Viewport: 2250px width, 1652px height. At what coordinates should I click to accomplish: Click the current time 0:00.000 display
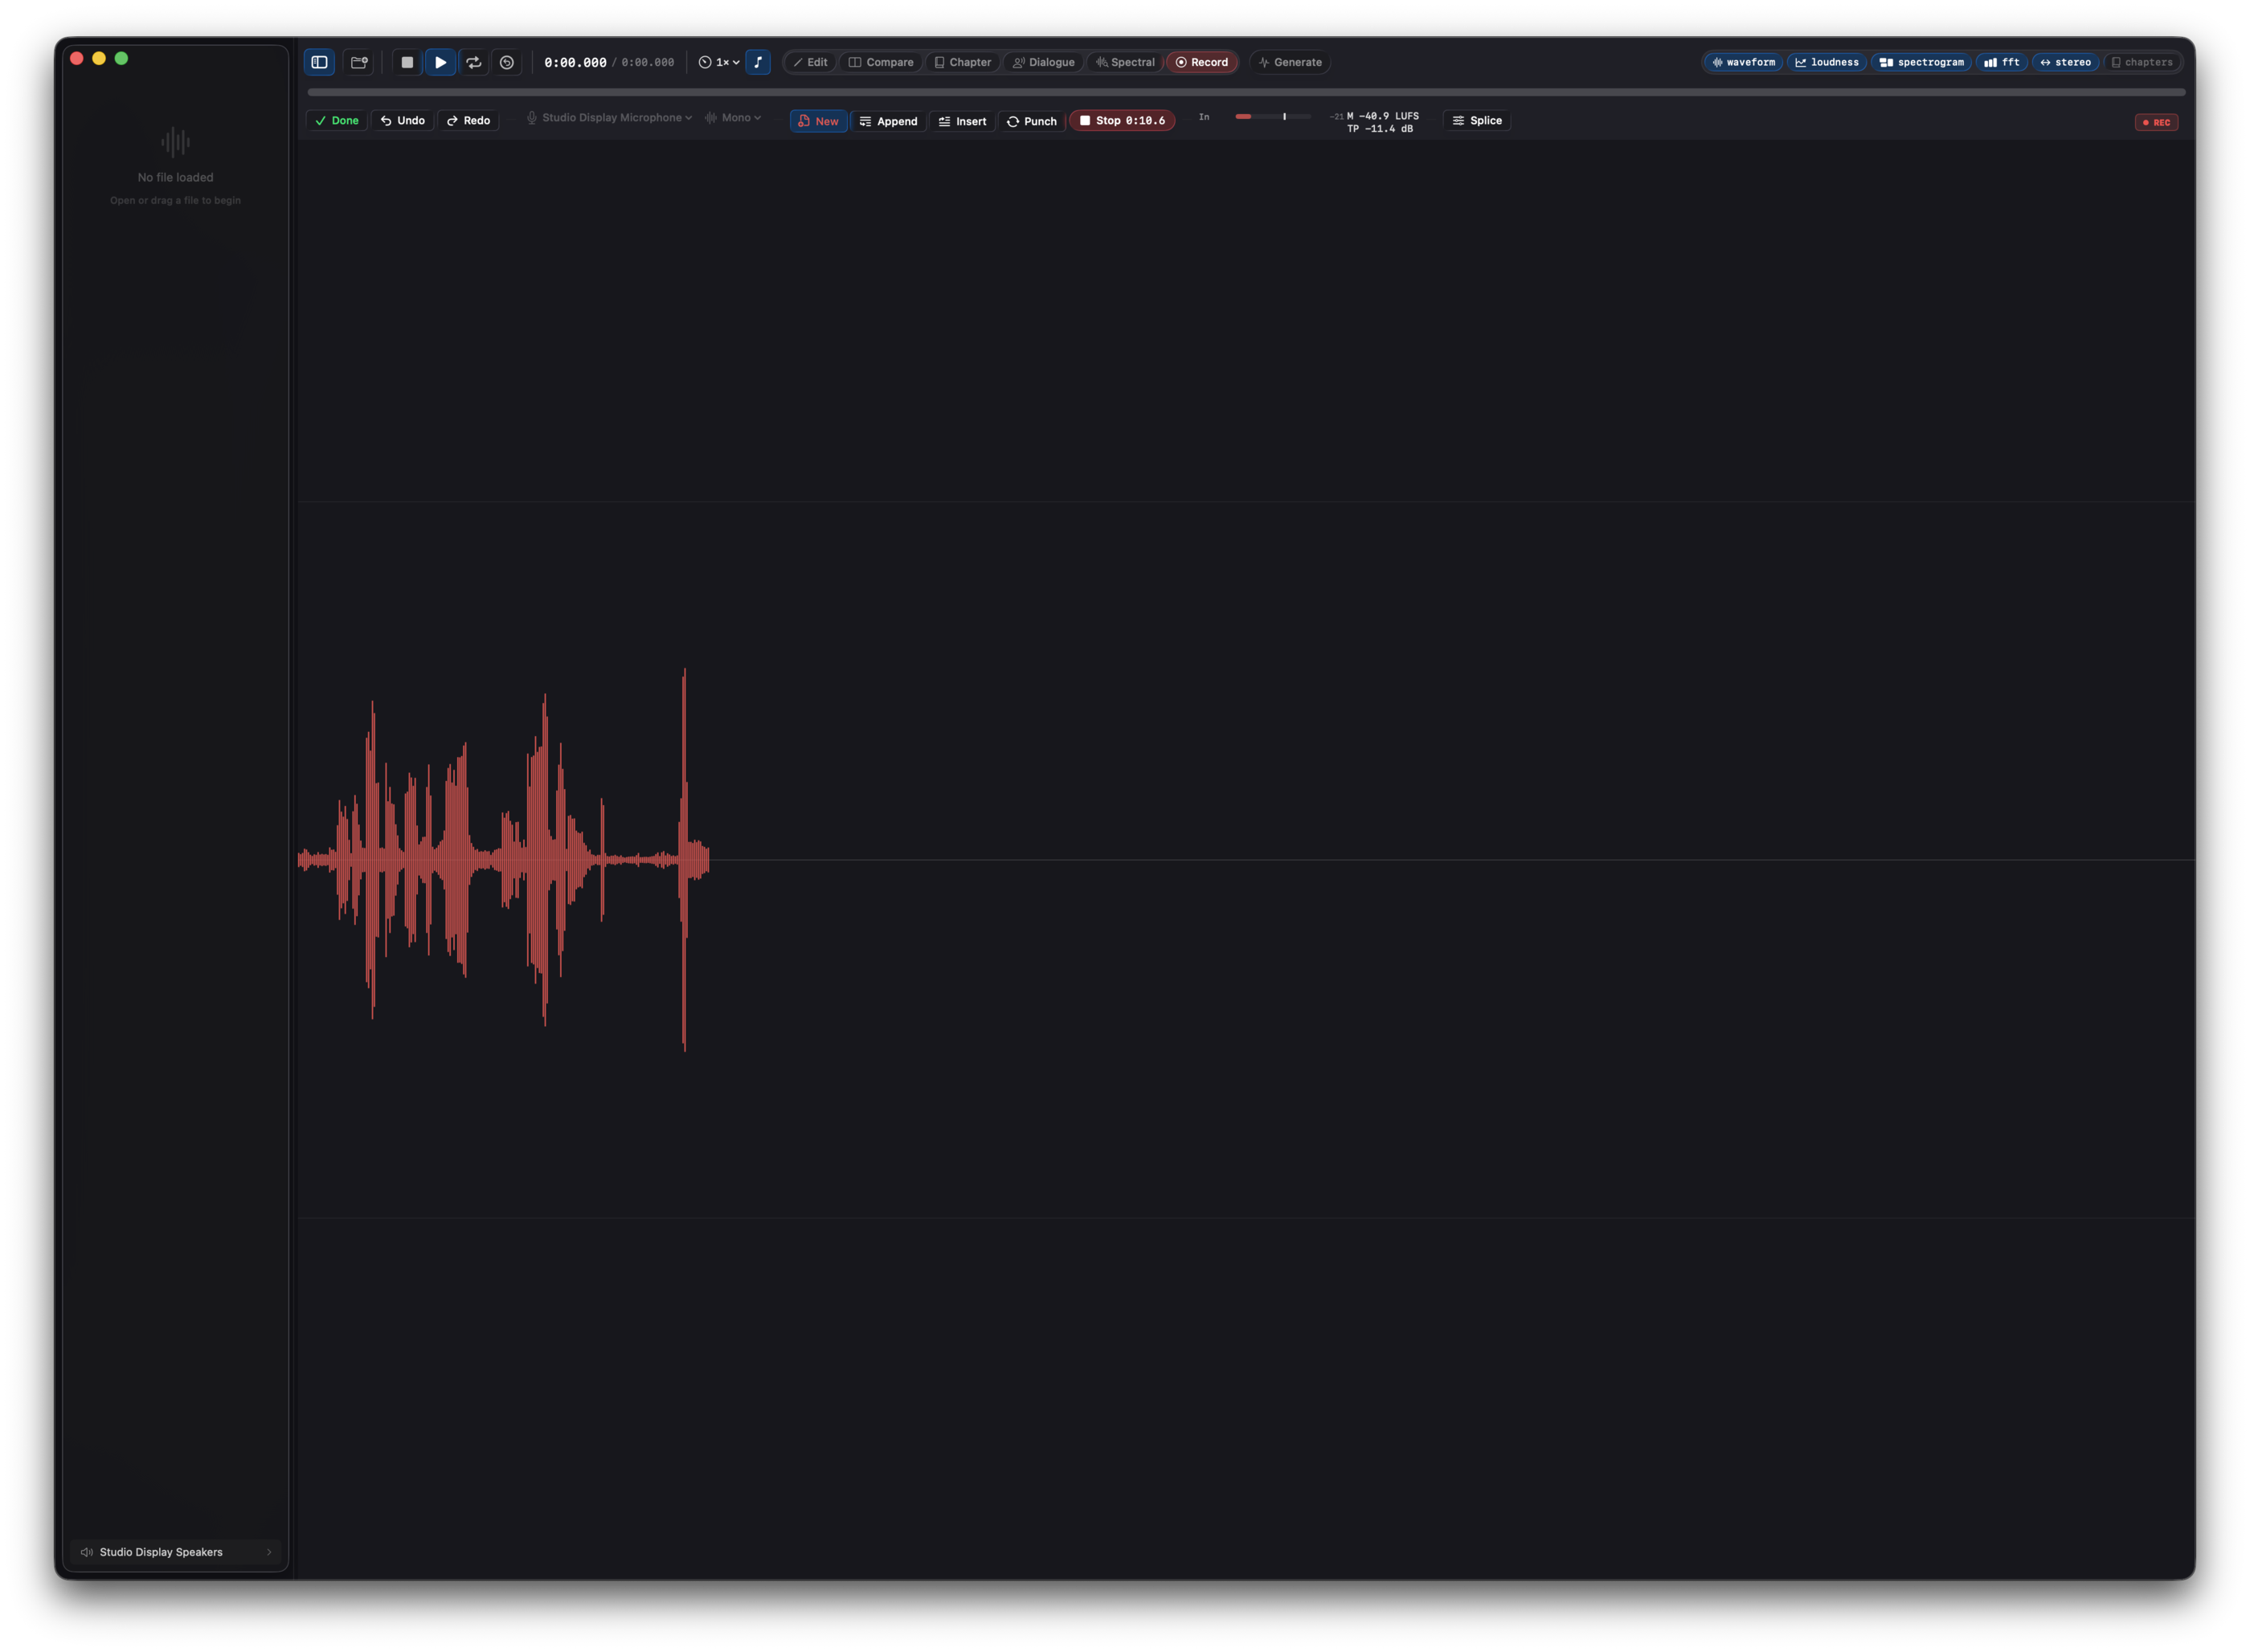[x=575, y=62]
